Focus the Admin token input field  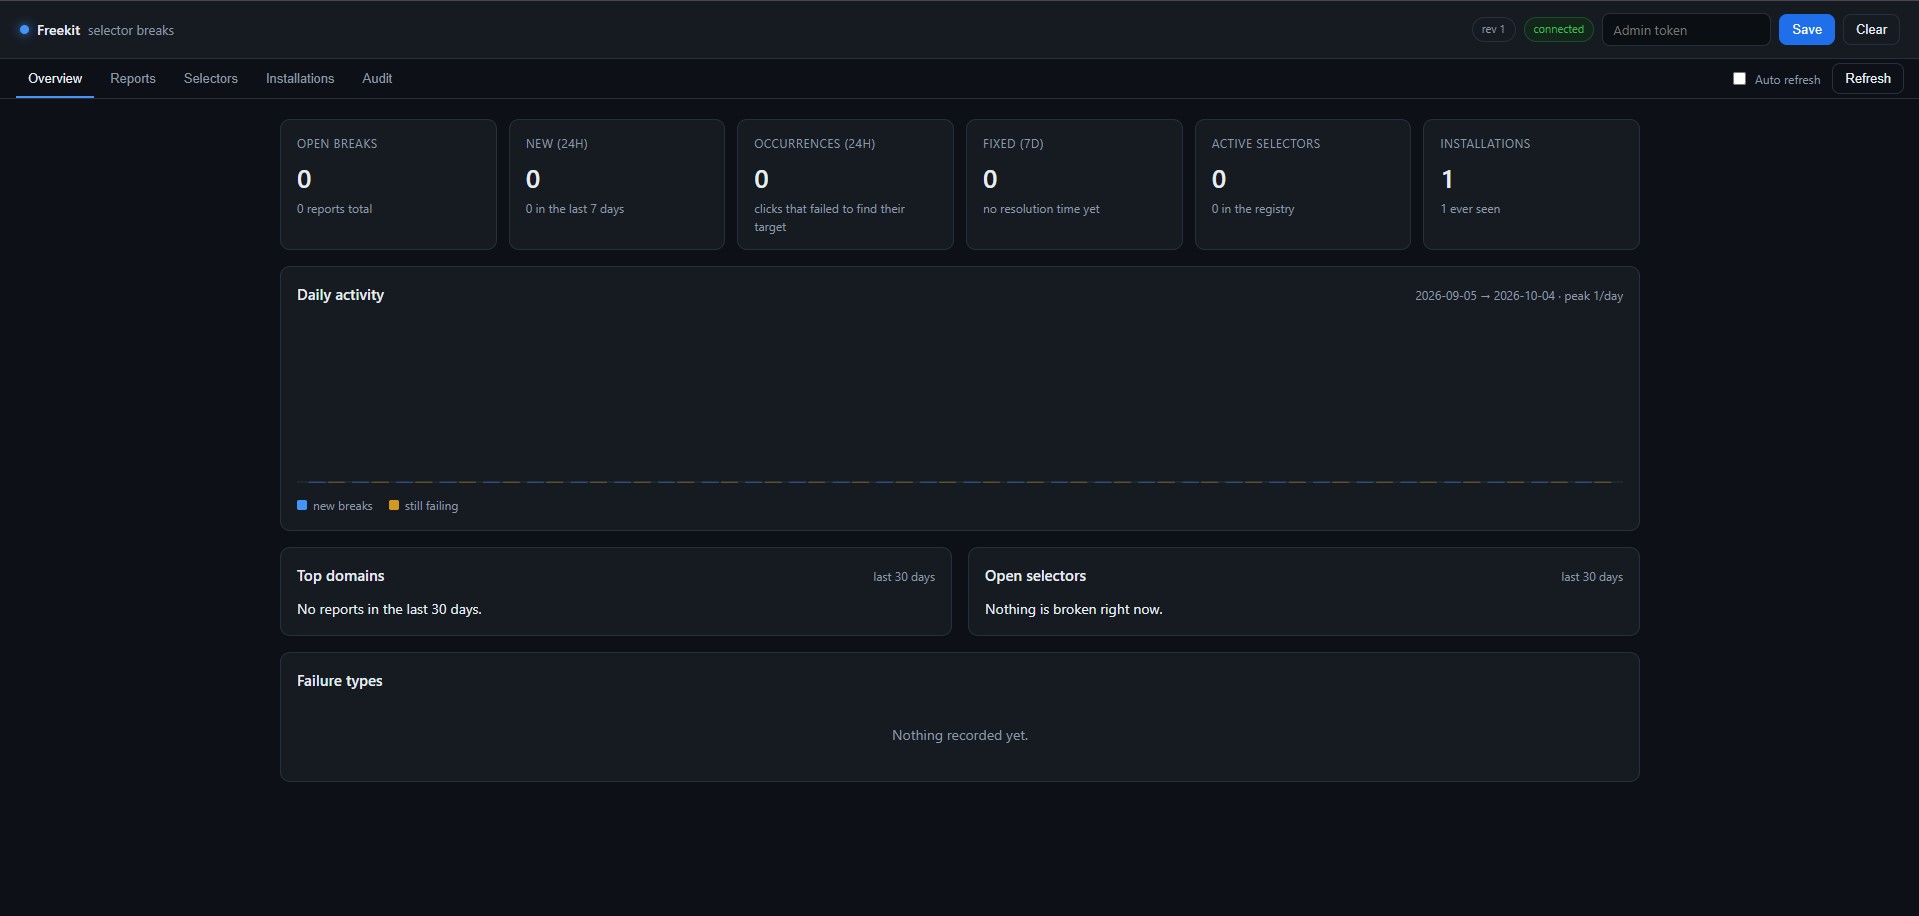1686,30
